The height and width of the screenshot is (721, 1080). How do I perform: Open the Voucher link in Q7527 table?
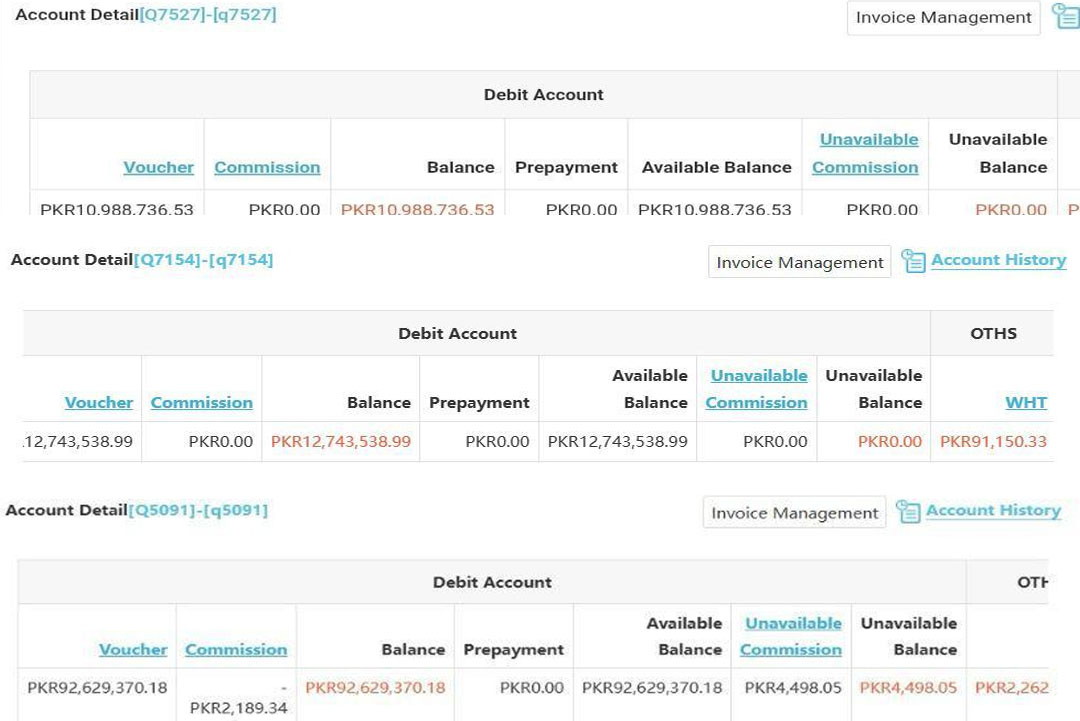[x=158, y=167]
